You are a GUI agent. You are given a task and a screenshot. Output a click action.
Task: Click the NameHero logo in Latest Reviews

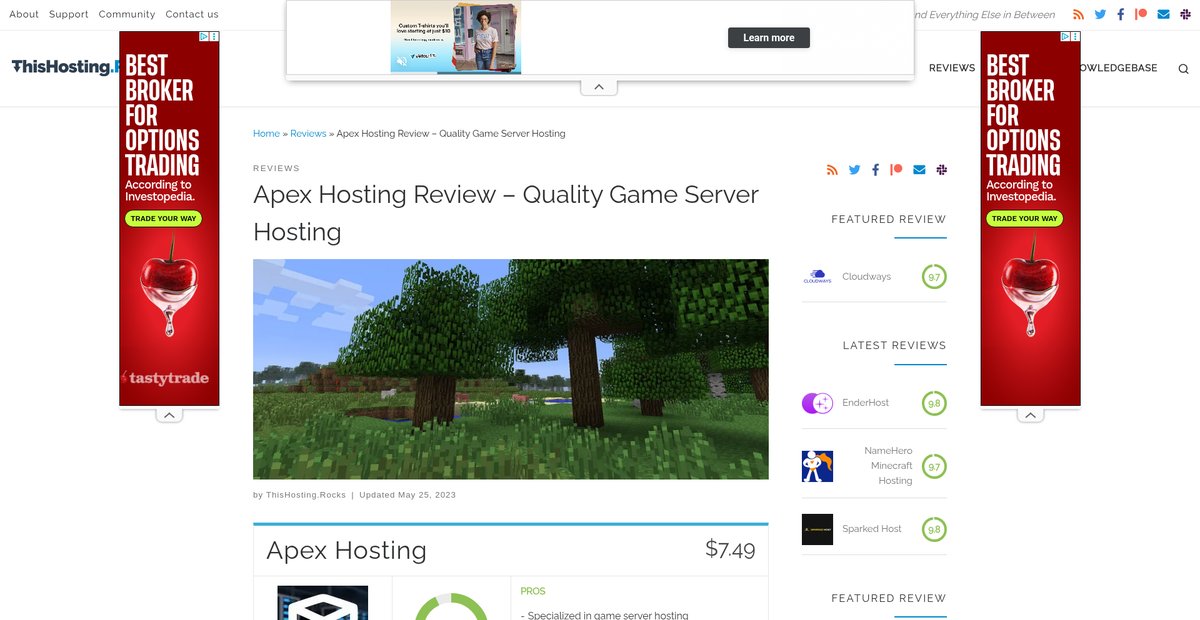(x=817, y=466)
